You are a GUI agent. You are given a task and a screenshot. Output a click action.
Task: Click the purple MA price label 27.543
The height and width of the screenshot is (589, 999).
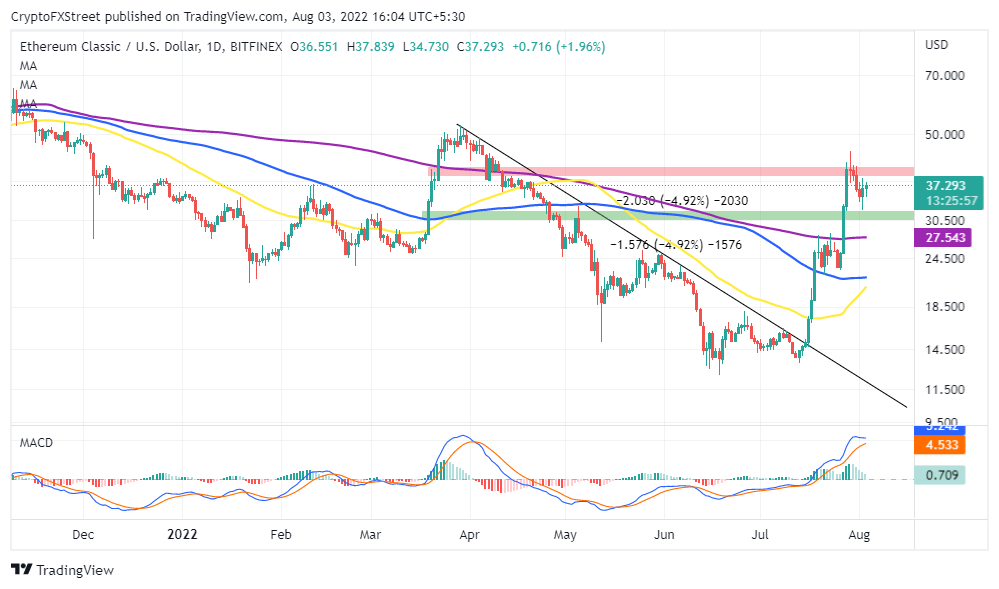coord(944,237)
